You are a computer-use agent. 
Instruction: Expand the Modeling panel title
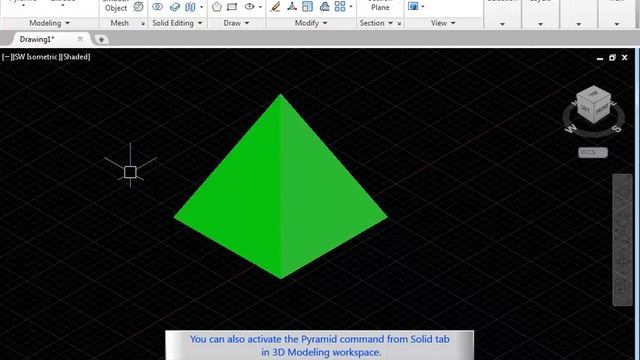tap(49, 23)
